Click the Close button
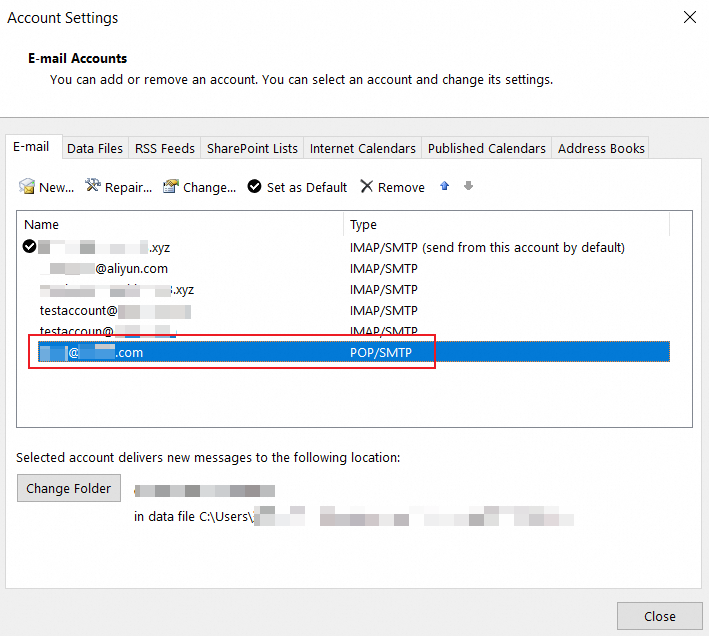The width and height of the screenshot is (709, 636). [x=660, y=616]
